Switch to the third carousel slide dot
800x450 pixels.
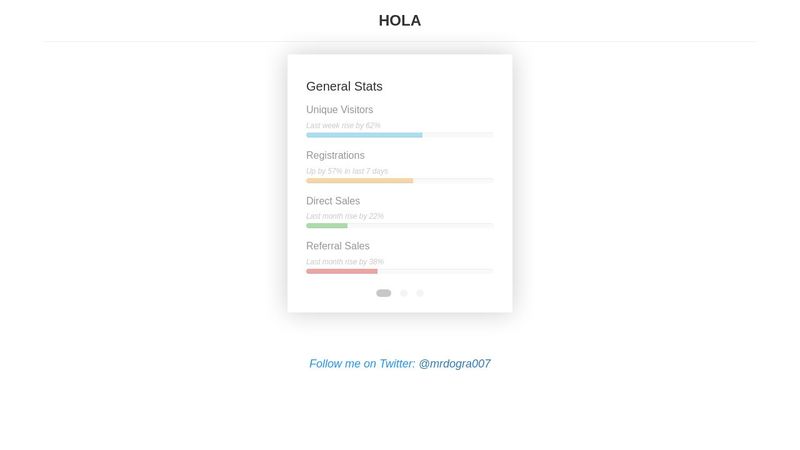[x=420, y=293]
